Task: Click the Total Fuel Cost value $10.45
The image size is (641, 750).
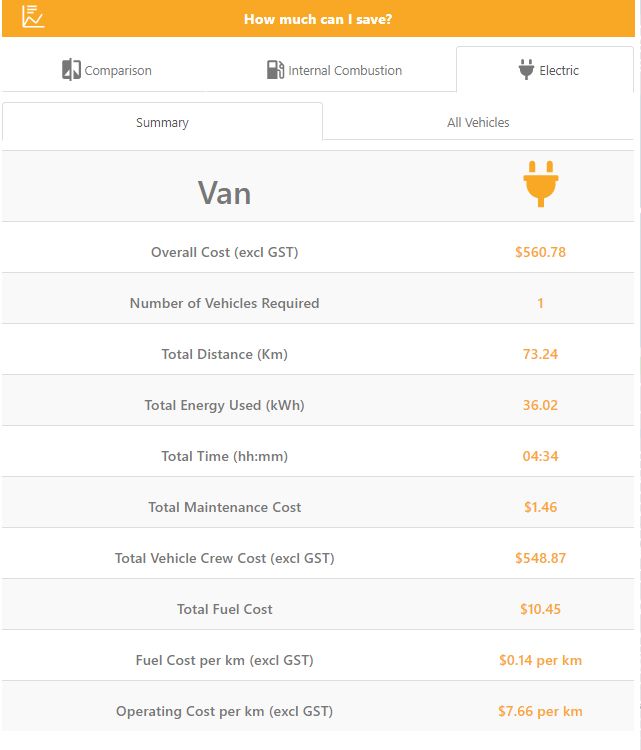Action: pyautogui.click(x=541, y=609)
